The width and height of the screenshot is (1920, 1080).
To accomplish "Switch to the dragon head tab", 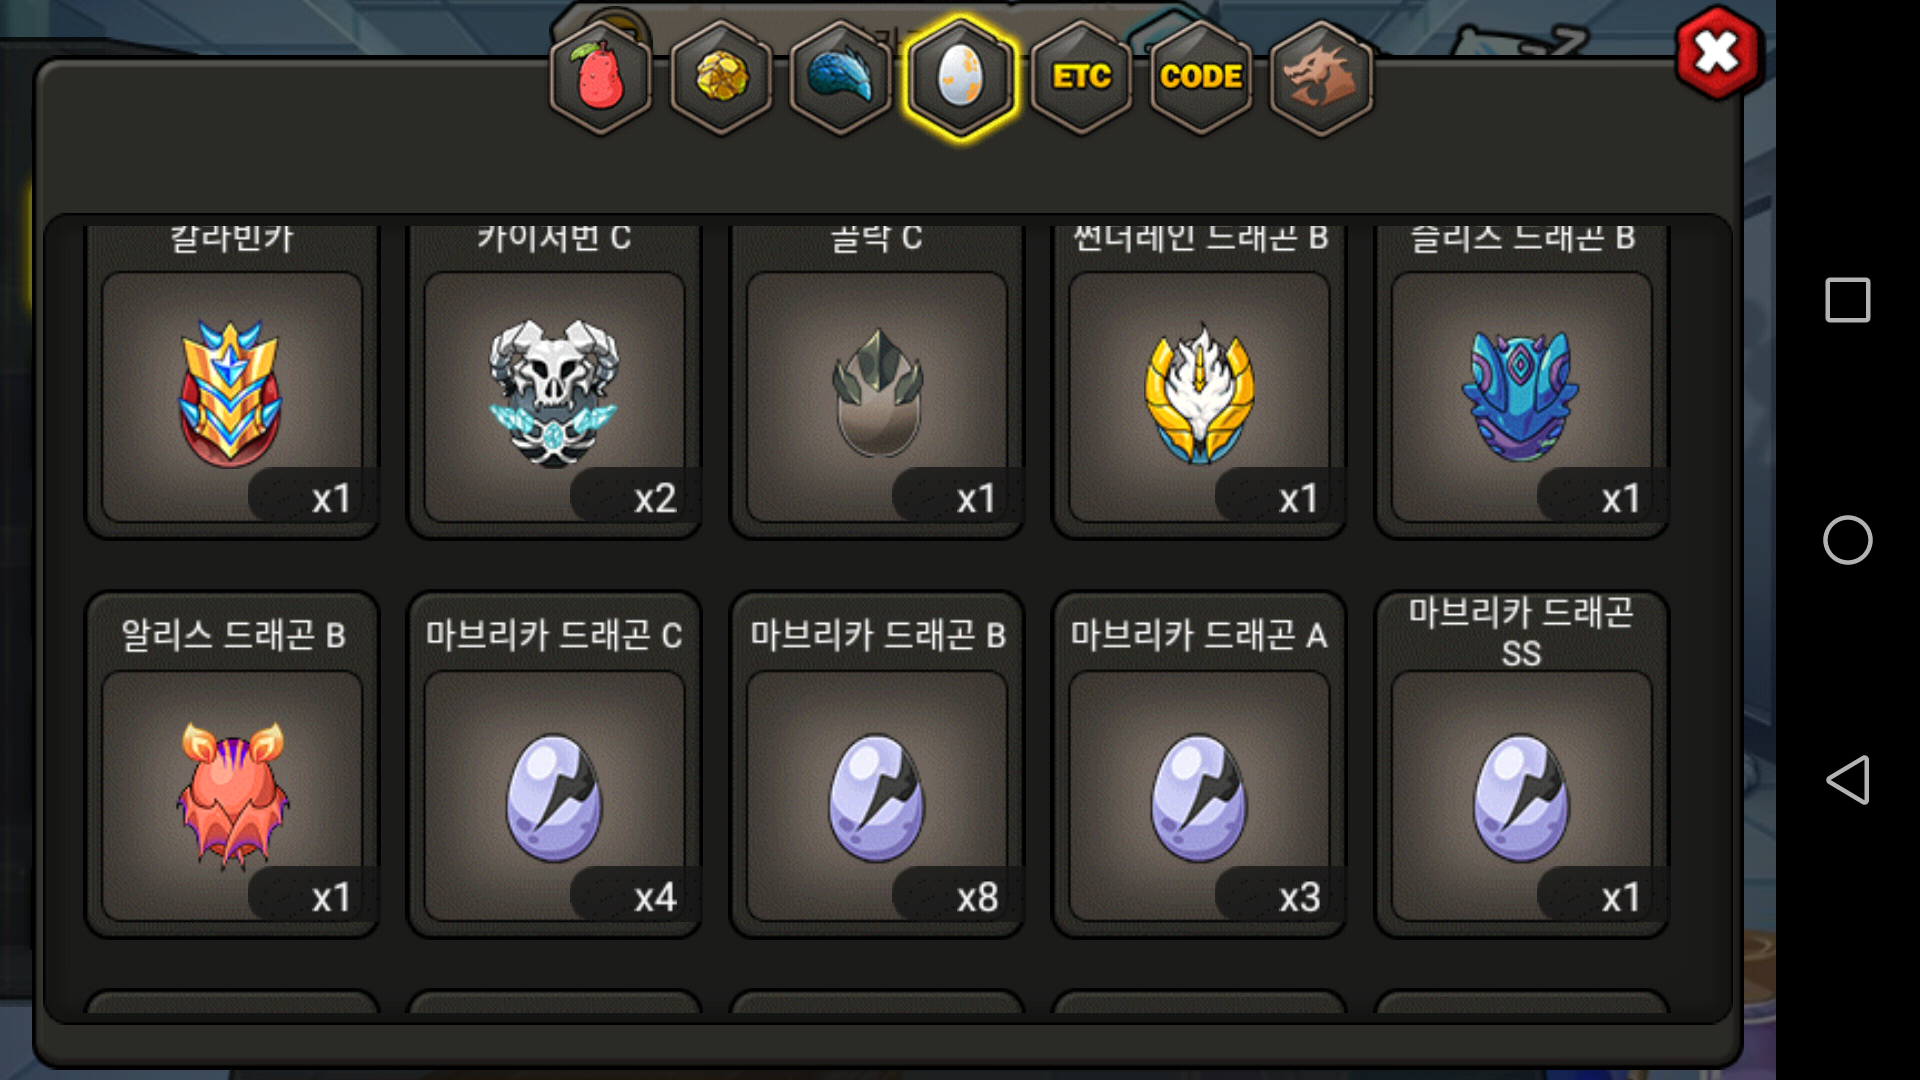I will (1321, 78).
